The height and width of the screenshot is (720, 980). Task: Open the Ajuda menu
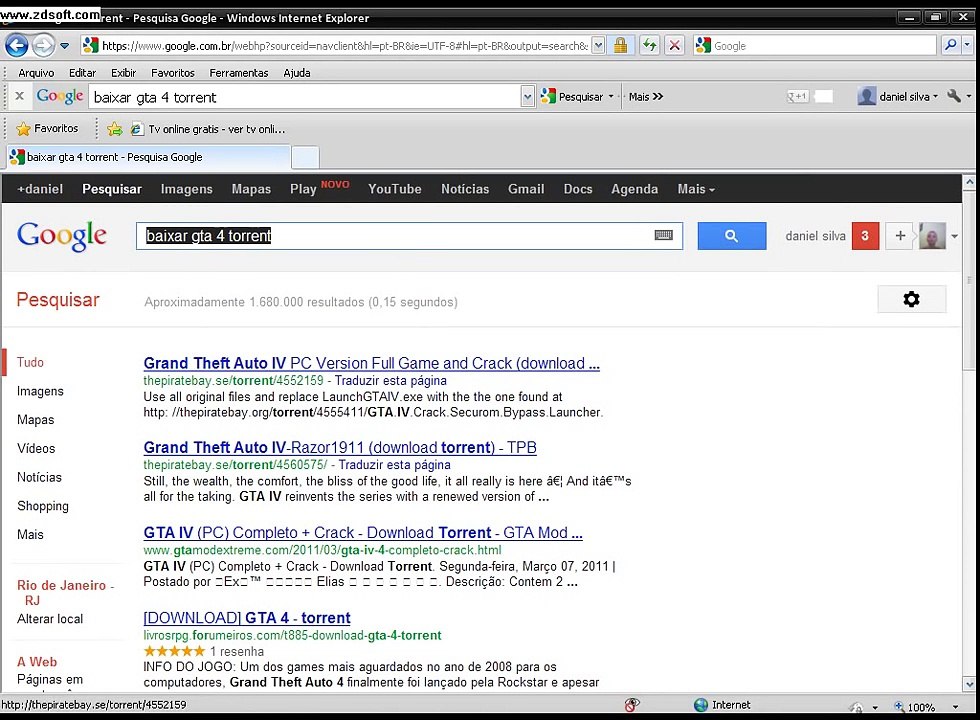coord(297,72)
